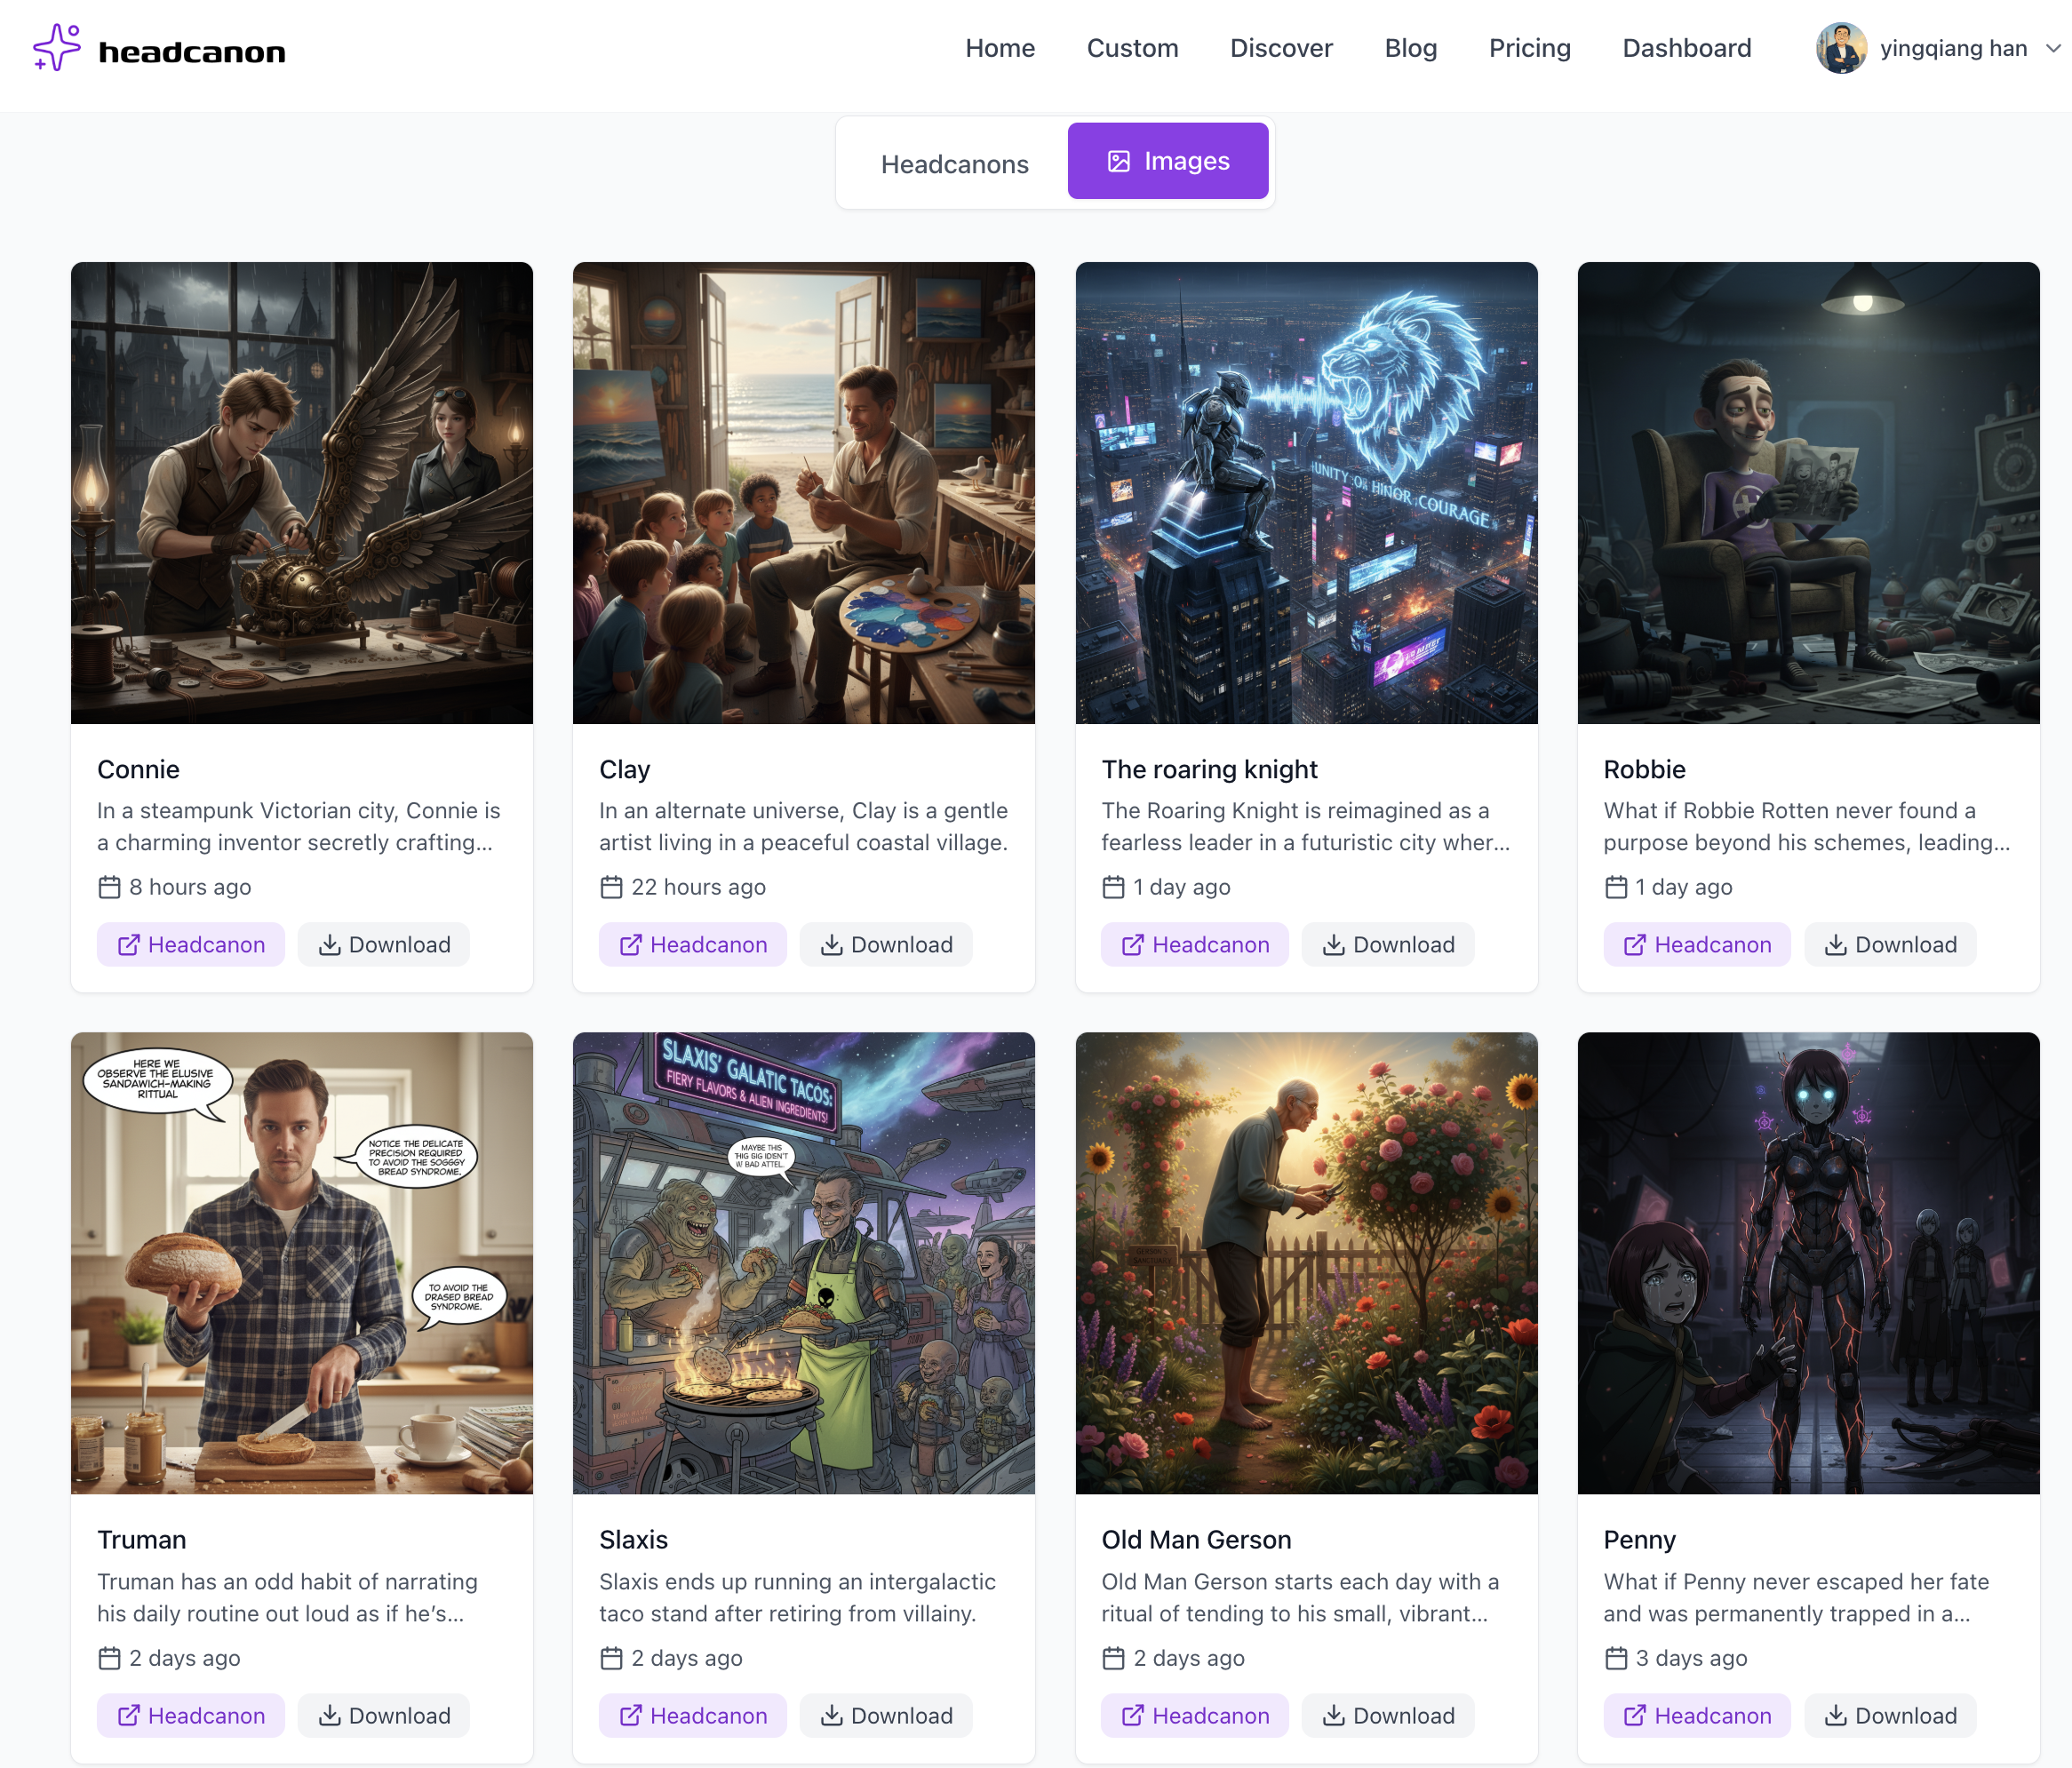Open Old Man Gerson's Headcanon link
The image size is (2072, 1768).
1195,1715
